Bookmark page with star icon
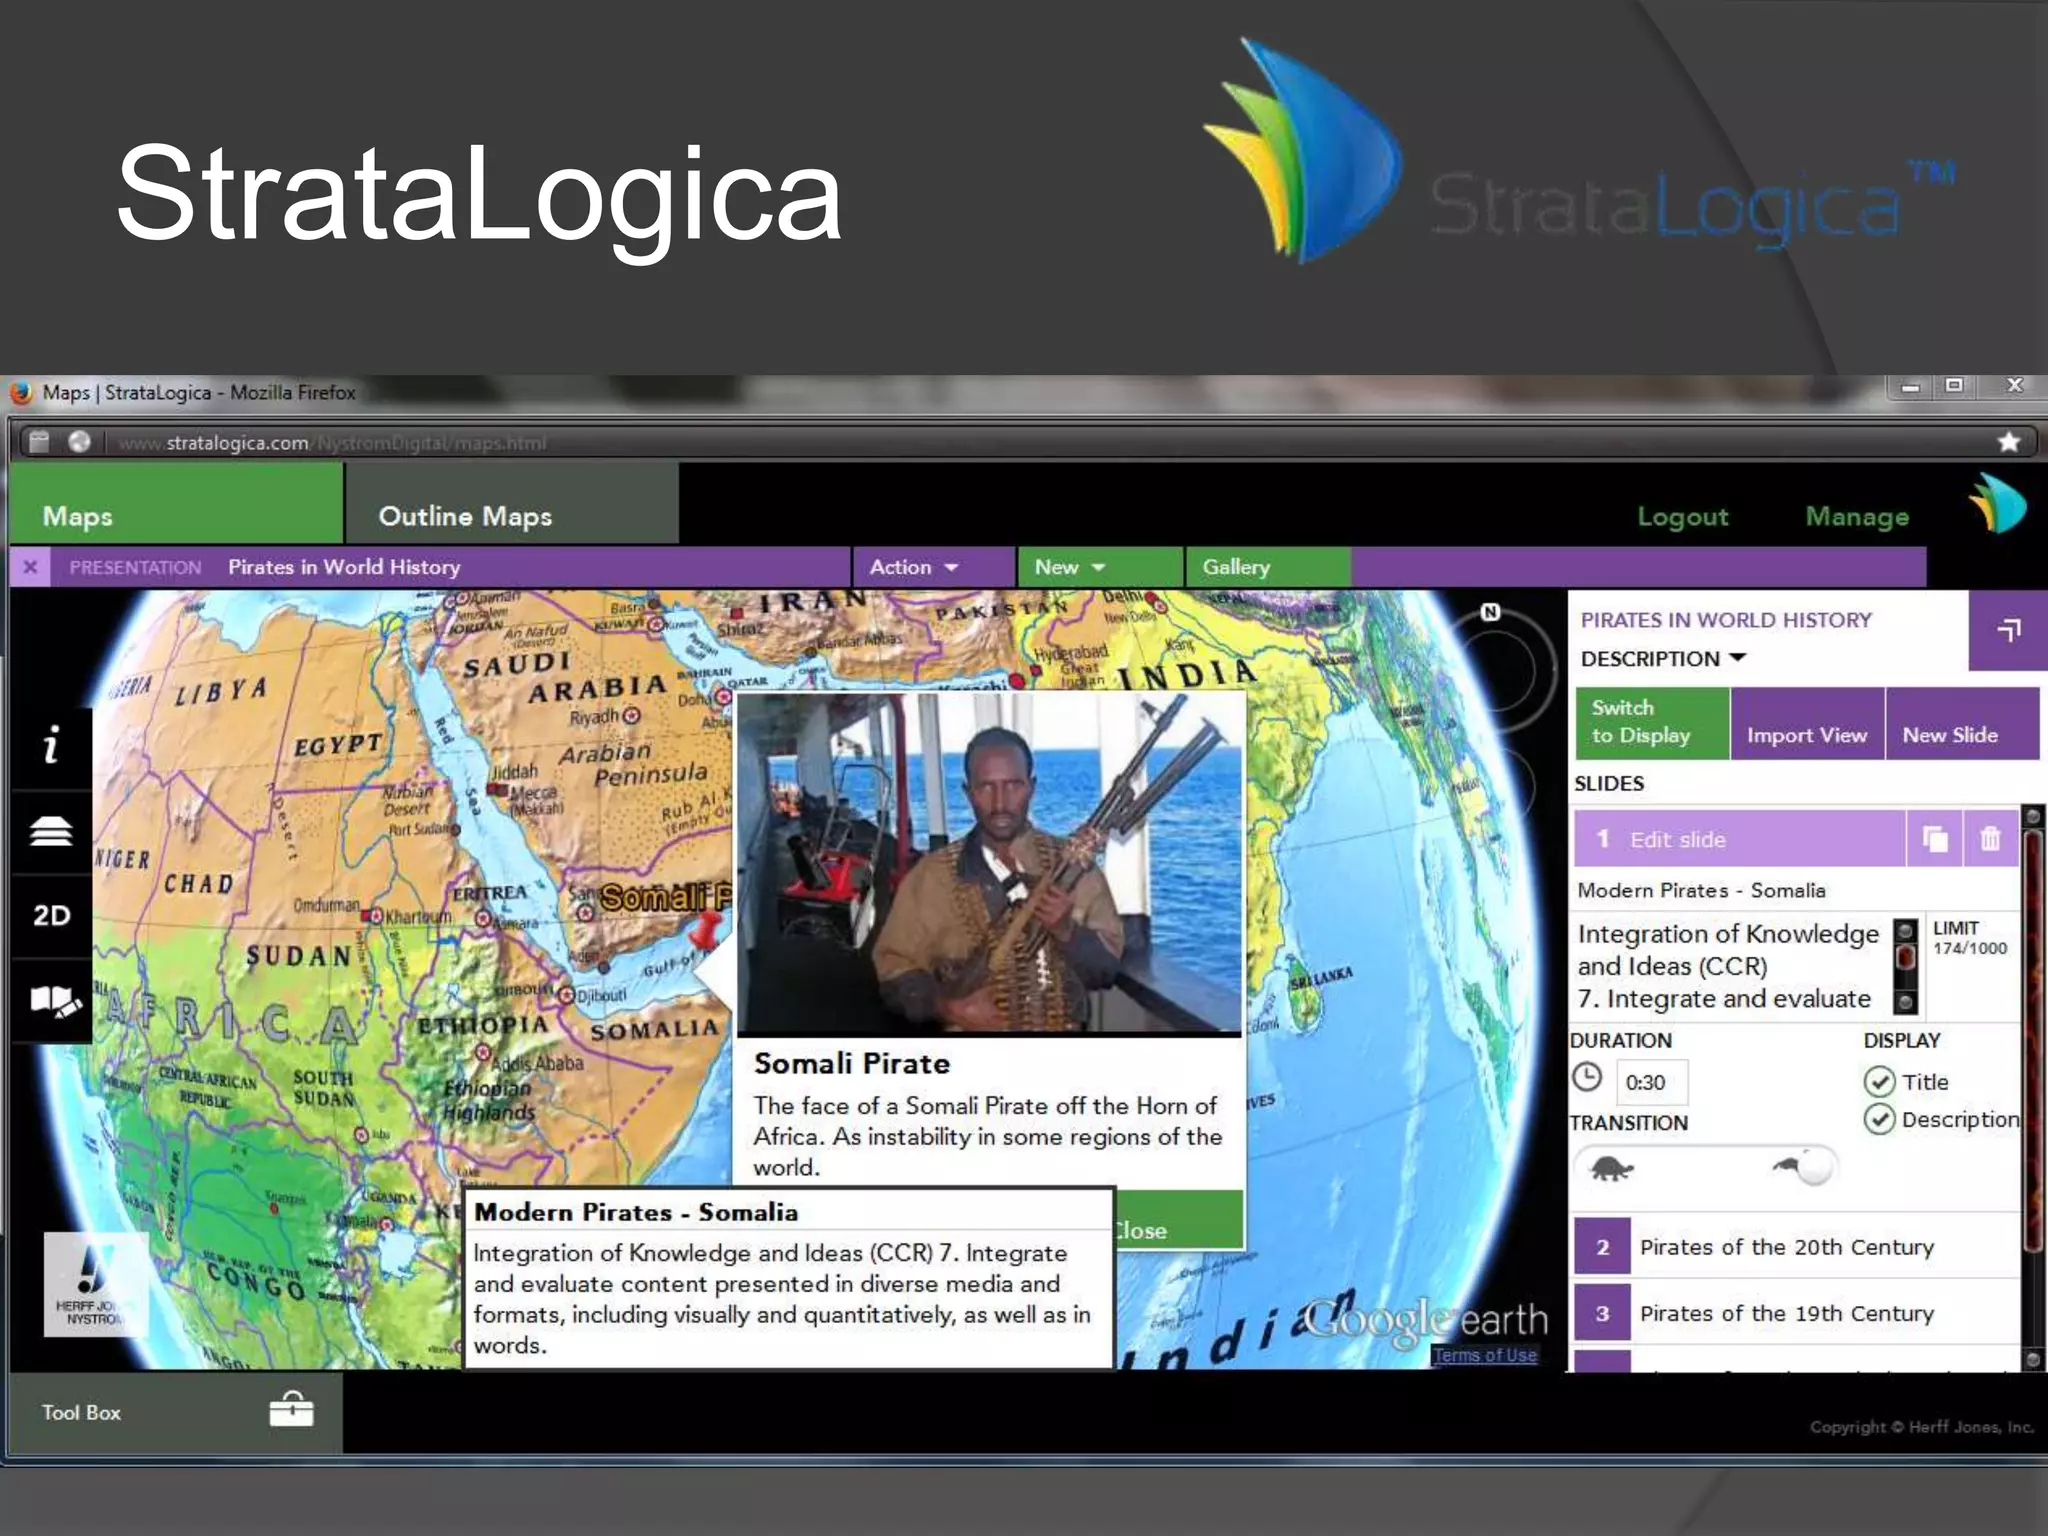 coord(2009,442)
